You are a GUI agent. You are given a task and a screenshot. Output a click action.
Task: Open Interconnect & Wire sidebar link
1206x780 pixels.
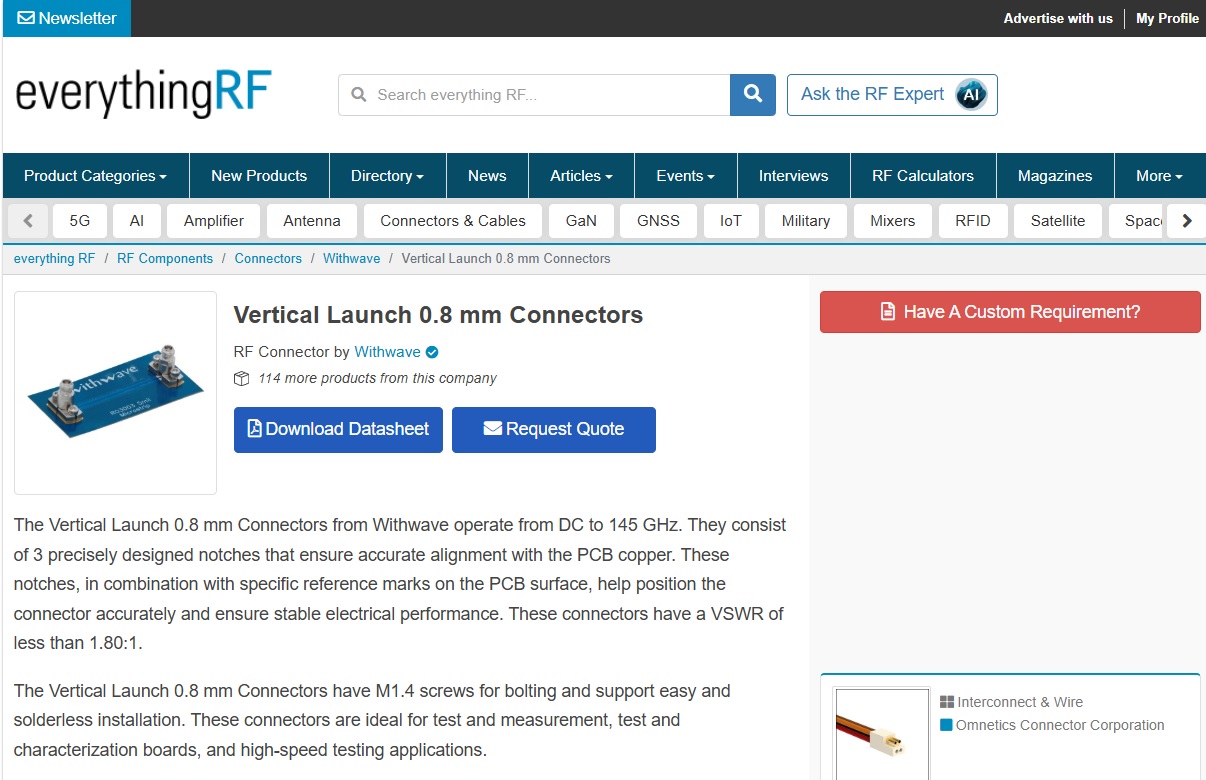click(1020, 702)
